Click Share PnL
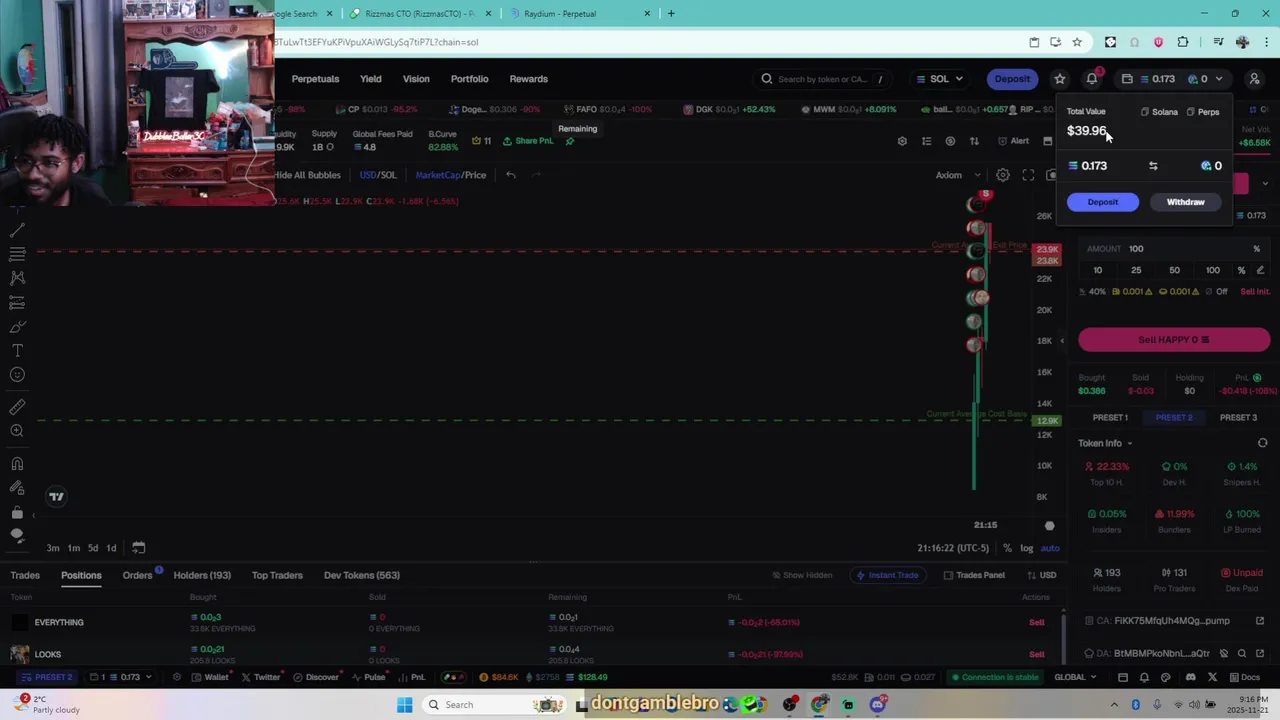 pyautogui.click(x=528, y=141)
